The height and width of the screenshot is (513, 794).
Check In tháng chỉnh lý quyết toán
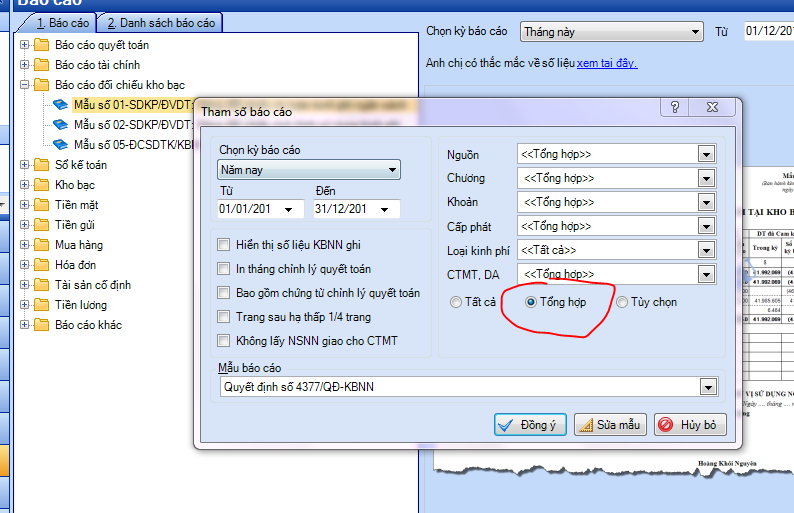[224, 268]
